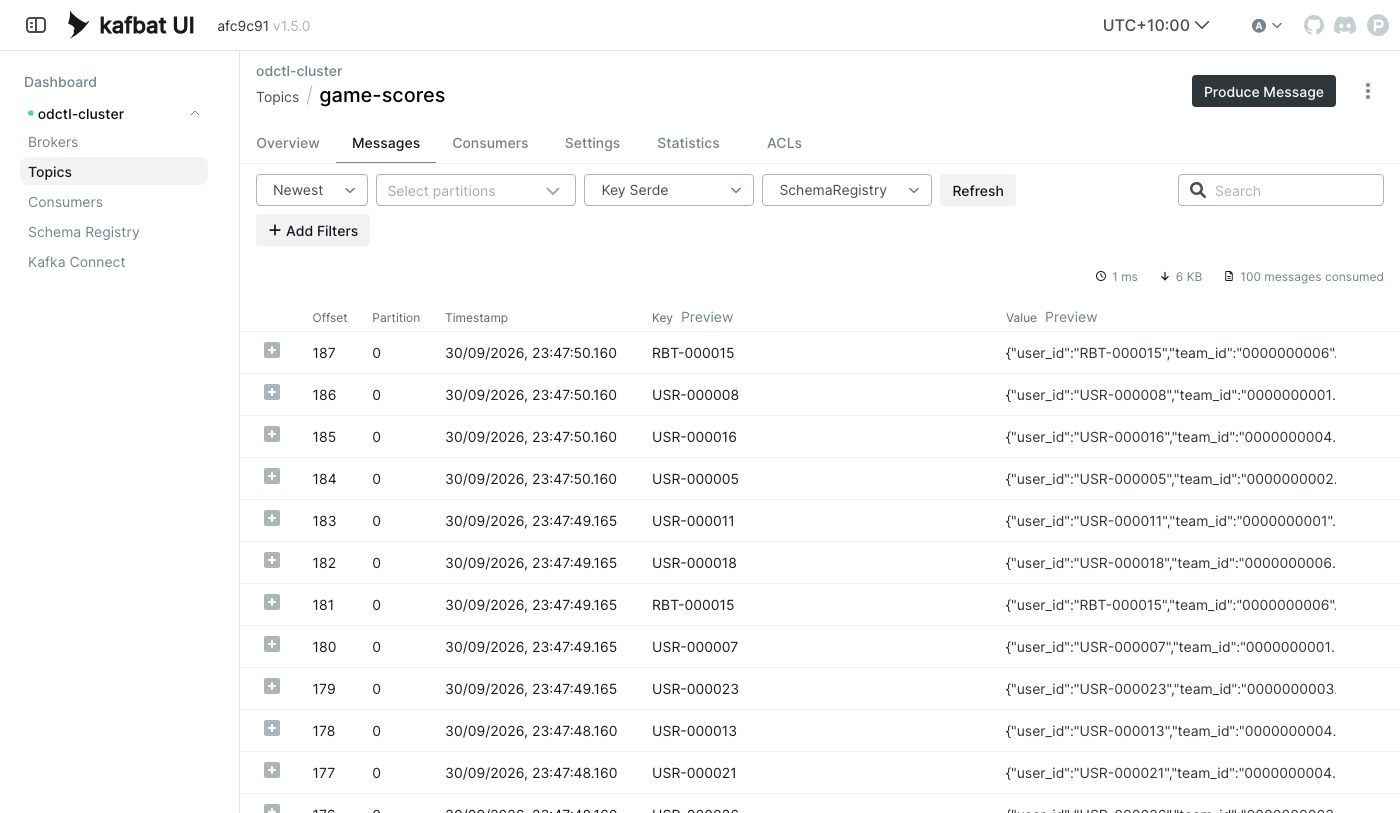Switch to the Consumers tab
This screenshot has width=1400, height=813.
pyautogui.click(x=490, y=143)
